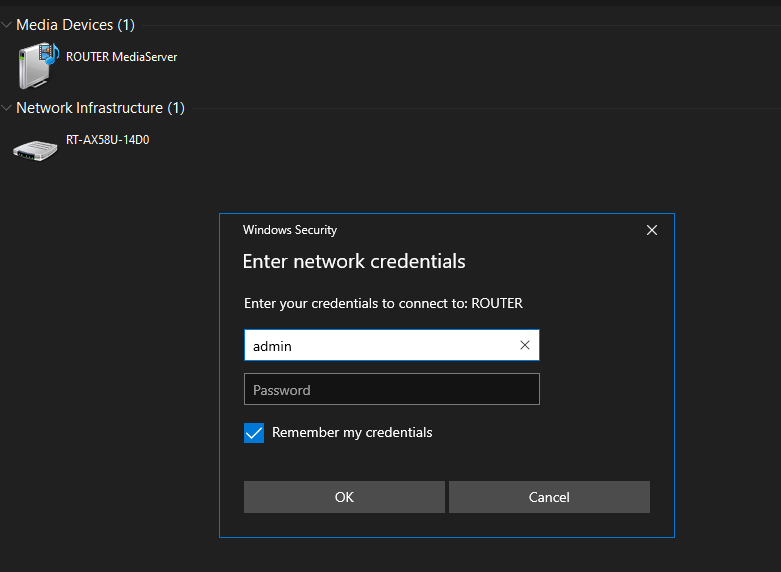Clear the admin username field with X

tap(524, 345)
